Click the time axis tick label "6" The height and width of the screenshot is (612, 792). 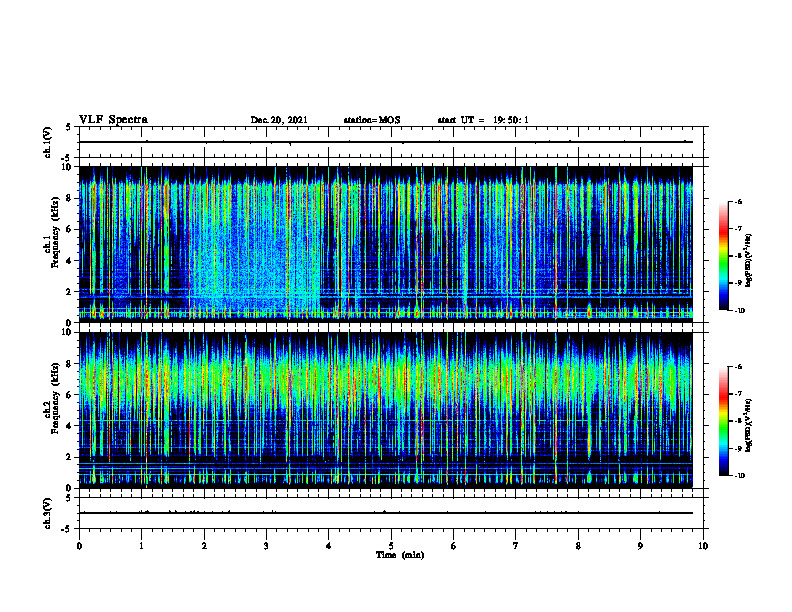click(454, 546)
